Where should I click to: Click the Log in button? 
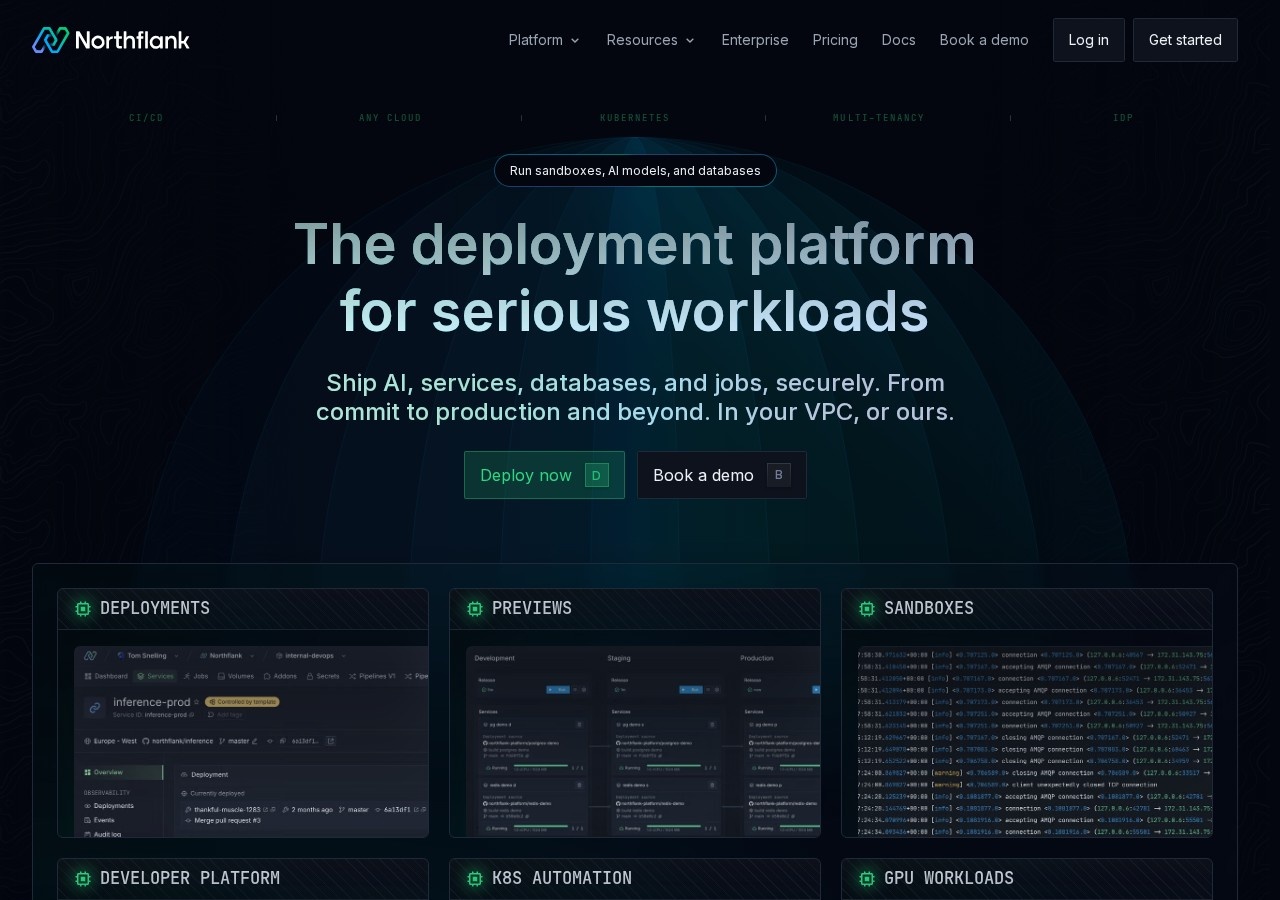(1089, 40)
